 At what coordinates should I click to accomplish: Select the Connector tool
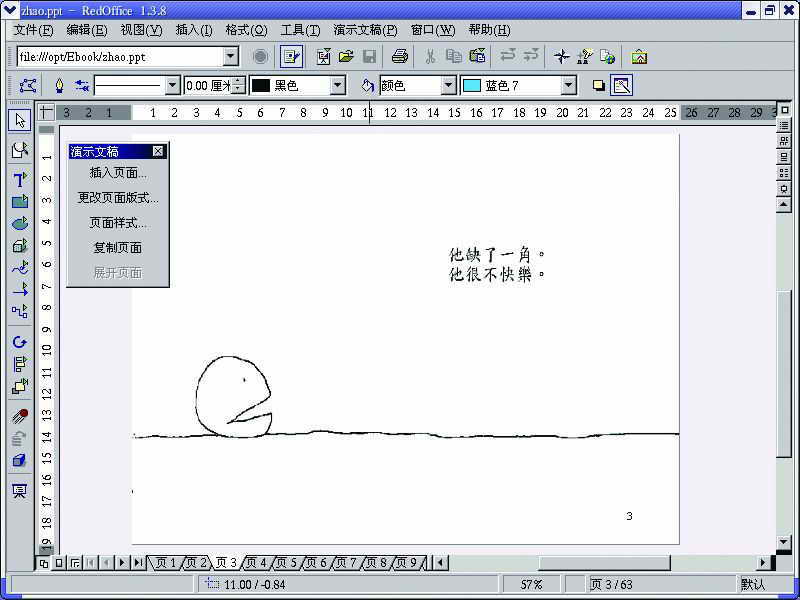click(20, 311)
